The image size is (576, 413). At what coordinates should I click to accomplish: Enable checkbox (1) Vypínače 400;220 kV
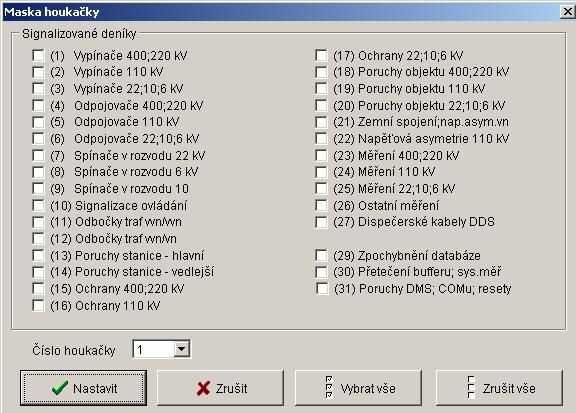[x=38, y=55]
